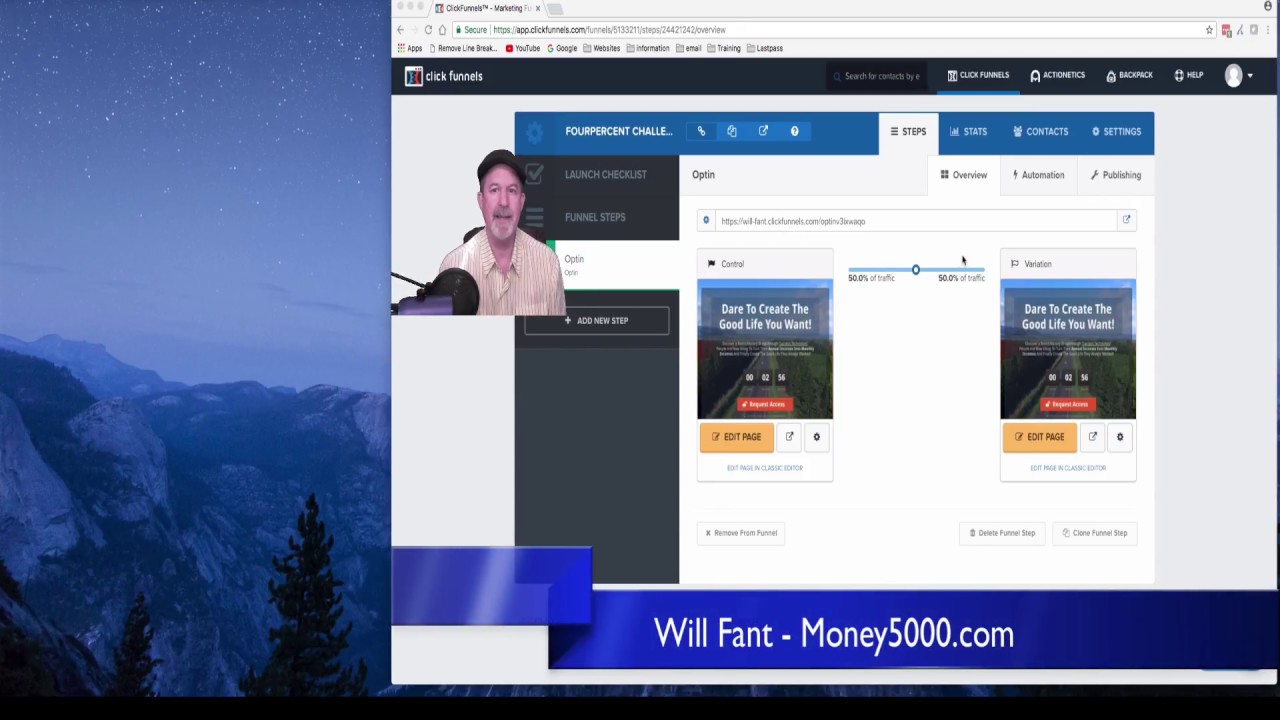Open the Click Funnels top nav menu
This screenshot has height=720, width=1280.
coord(978,75)
